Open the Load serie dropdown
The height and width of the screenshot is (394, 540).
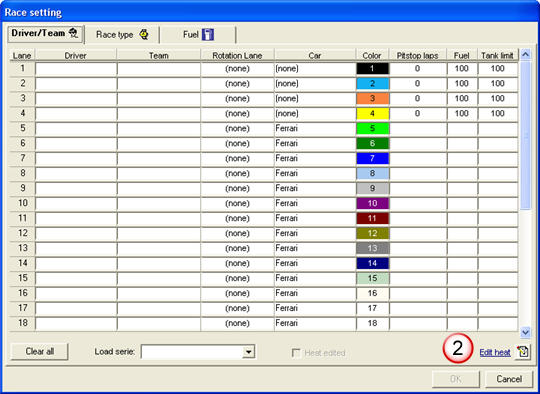click(248, 352)
